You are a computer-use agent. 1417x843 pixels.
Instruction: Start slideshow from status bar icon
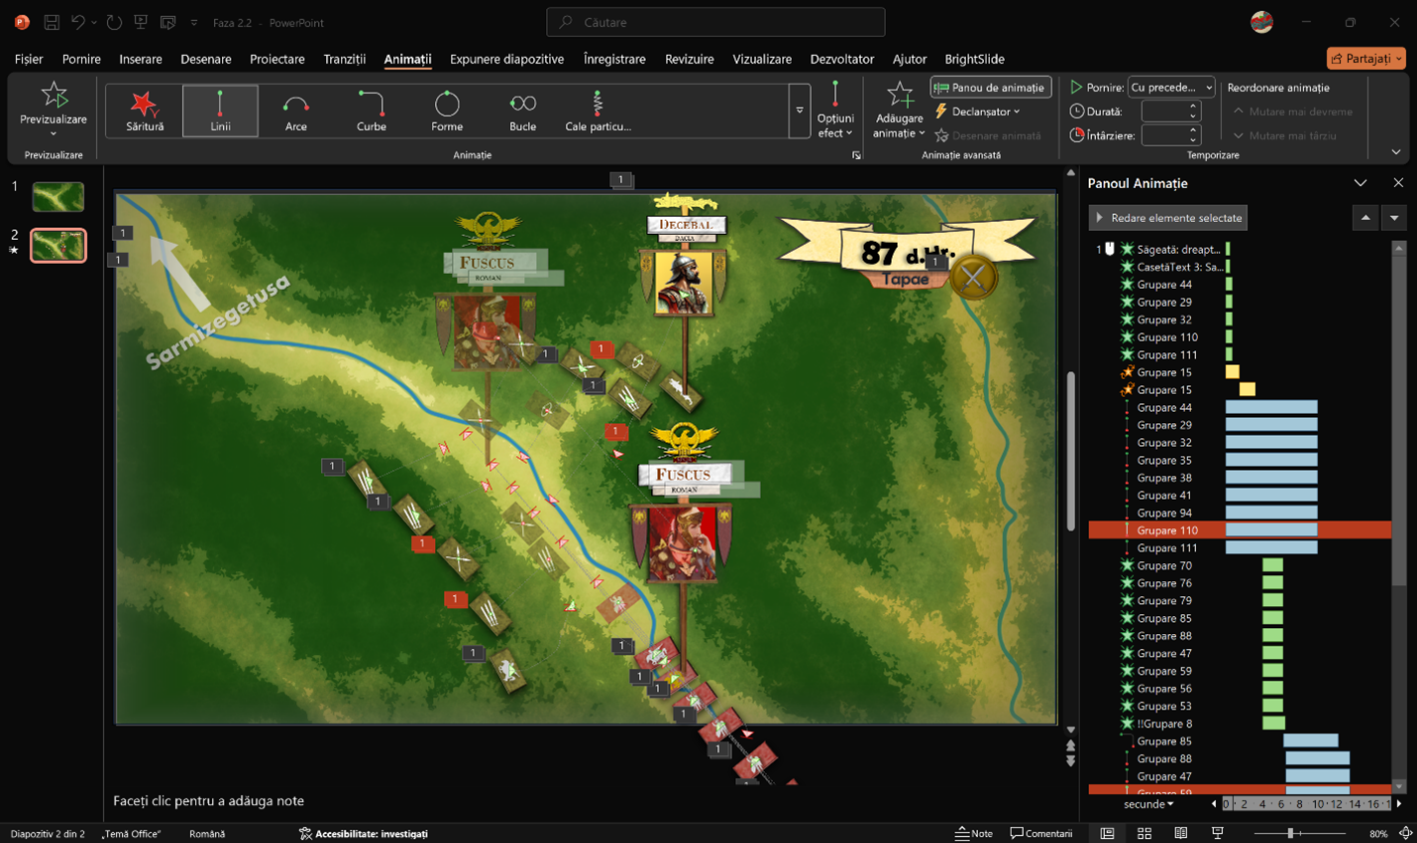point(1218,833)
